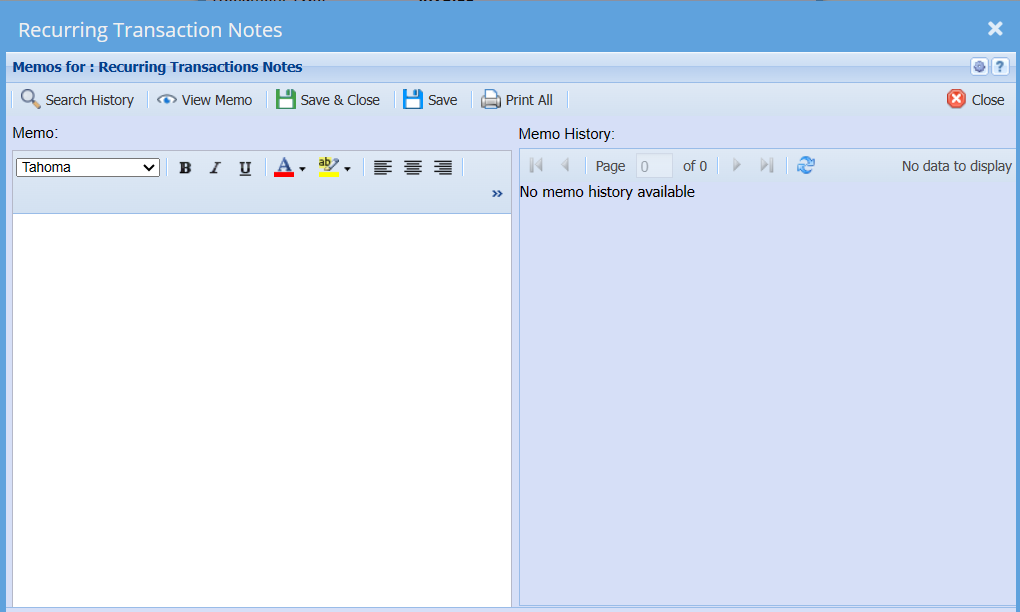Click the Search History magnifier icon
This screenshot has width=1020, height=612.
pos(31,99)
